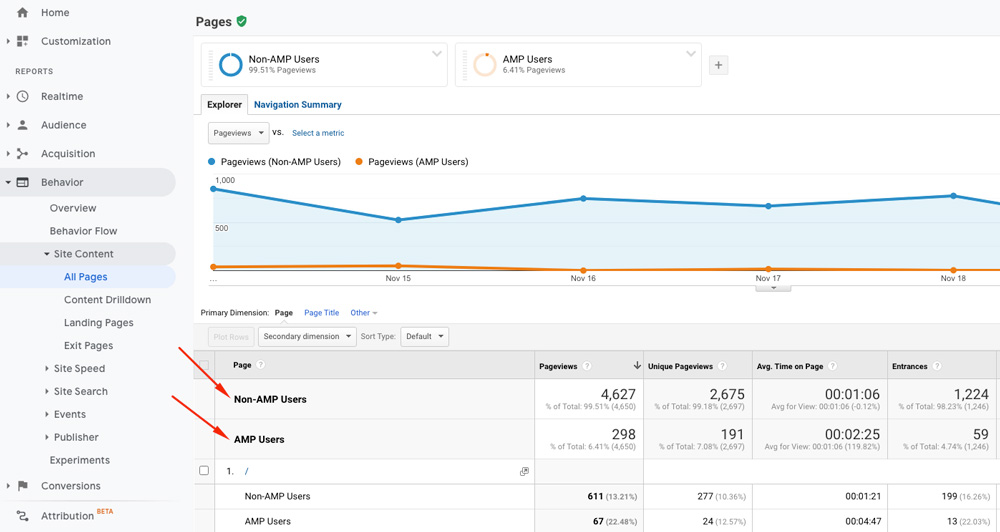Click the Non-AMP Users blue donut icon
This screenshot has width=1000, height=532.
230,64
